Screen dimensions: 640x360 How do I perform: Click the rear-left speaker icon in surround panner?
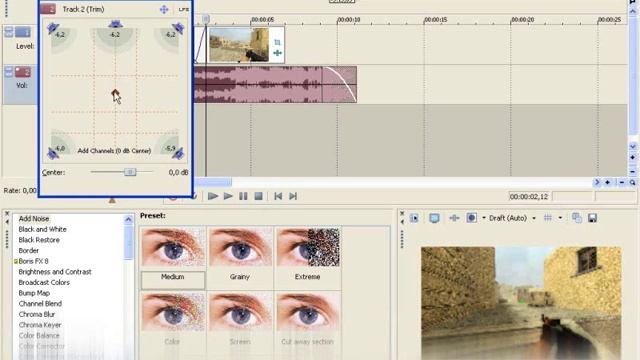click(53, 153)
